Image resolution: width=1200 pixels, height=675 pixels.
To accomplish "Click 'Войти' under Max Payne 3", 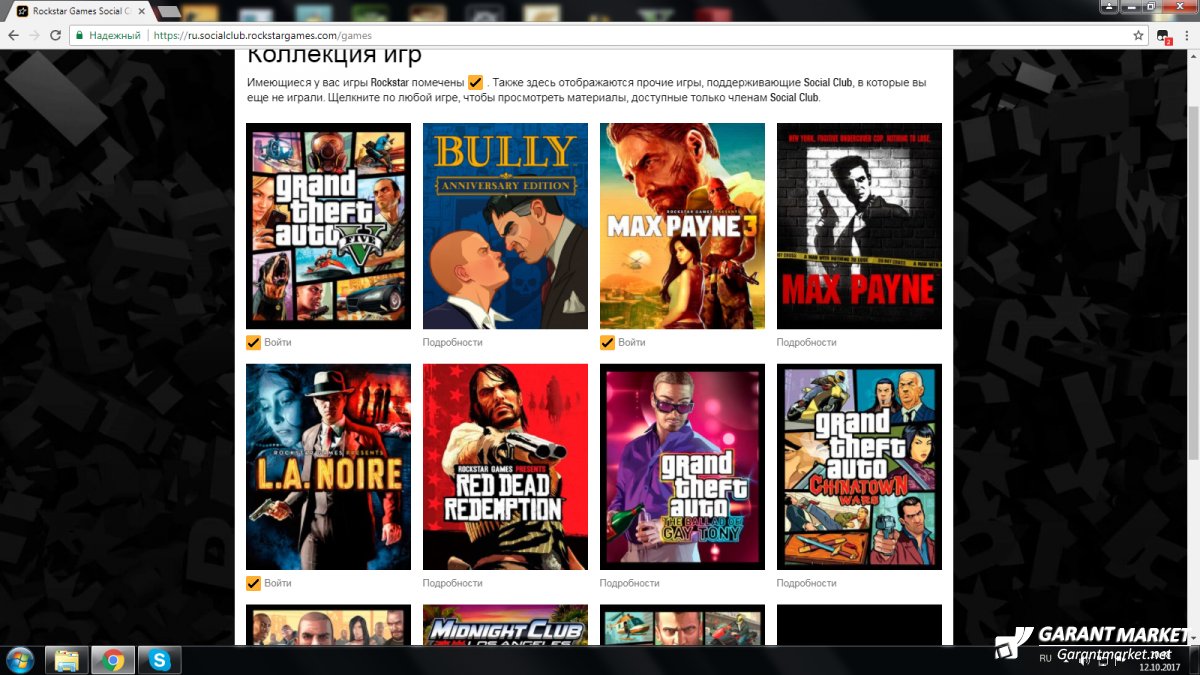I will pyautogui.click(x=632, y=342).
